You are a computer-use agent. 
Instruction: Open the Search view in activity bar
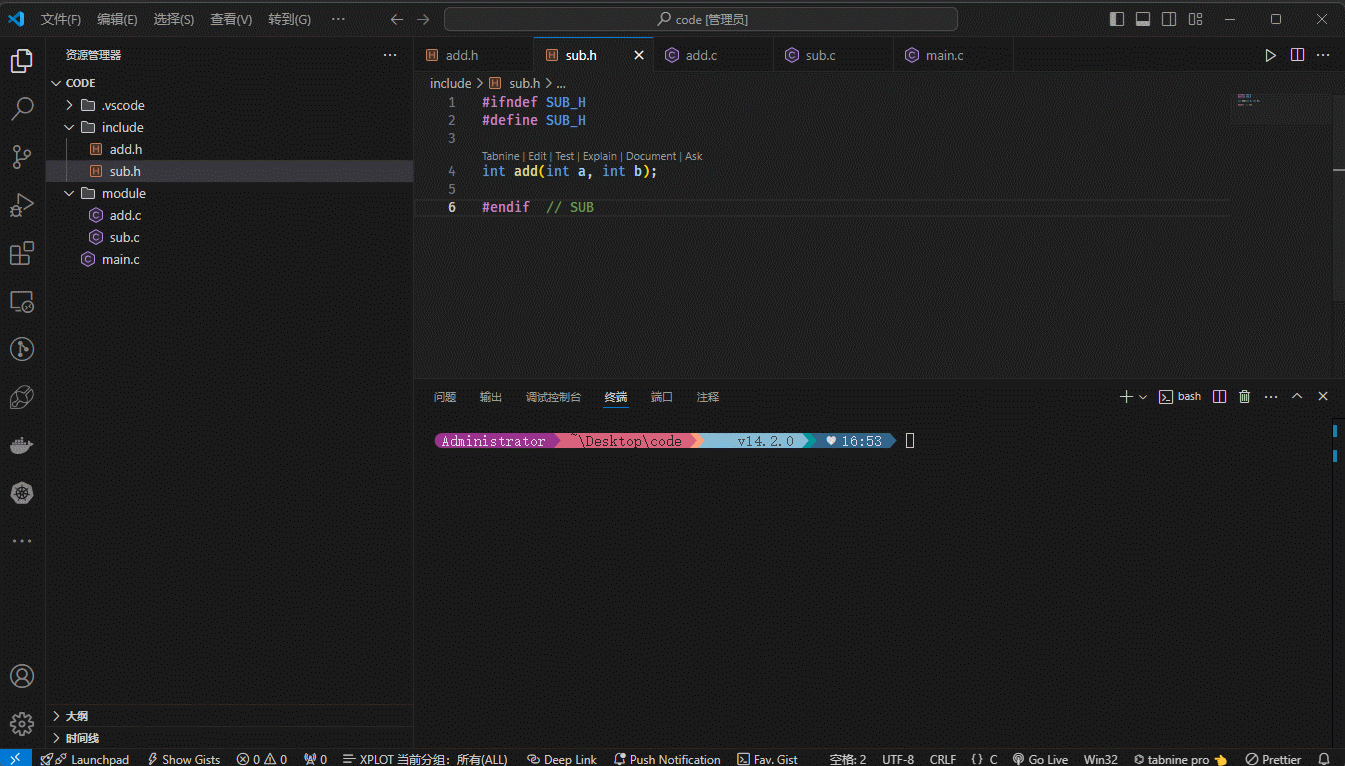click(22, 109)
